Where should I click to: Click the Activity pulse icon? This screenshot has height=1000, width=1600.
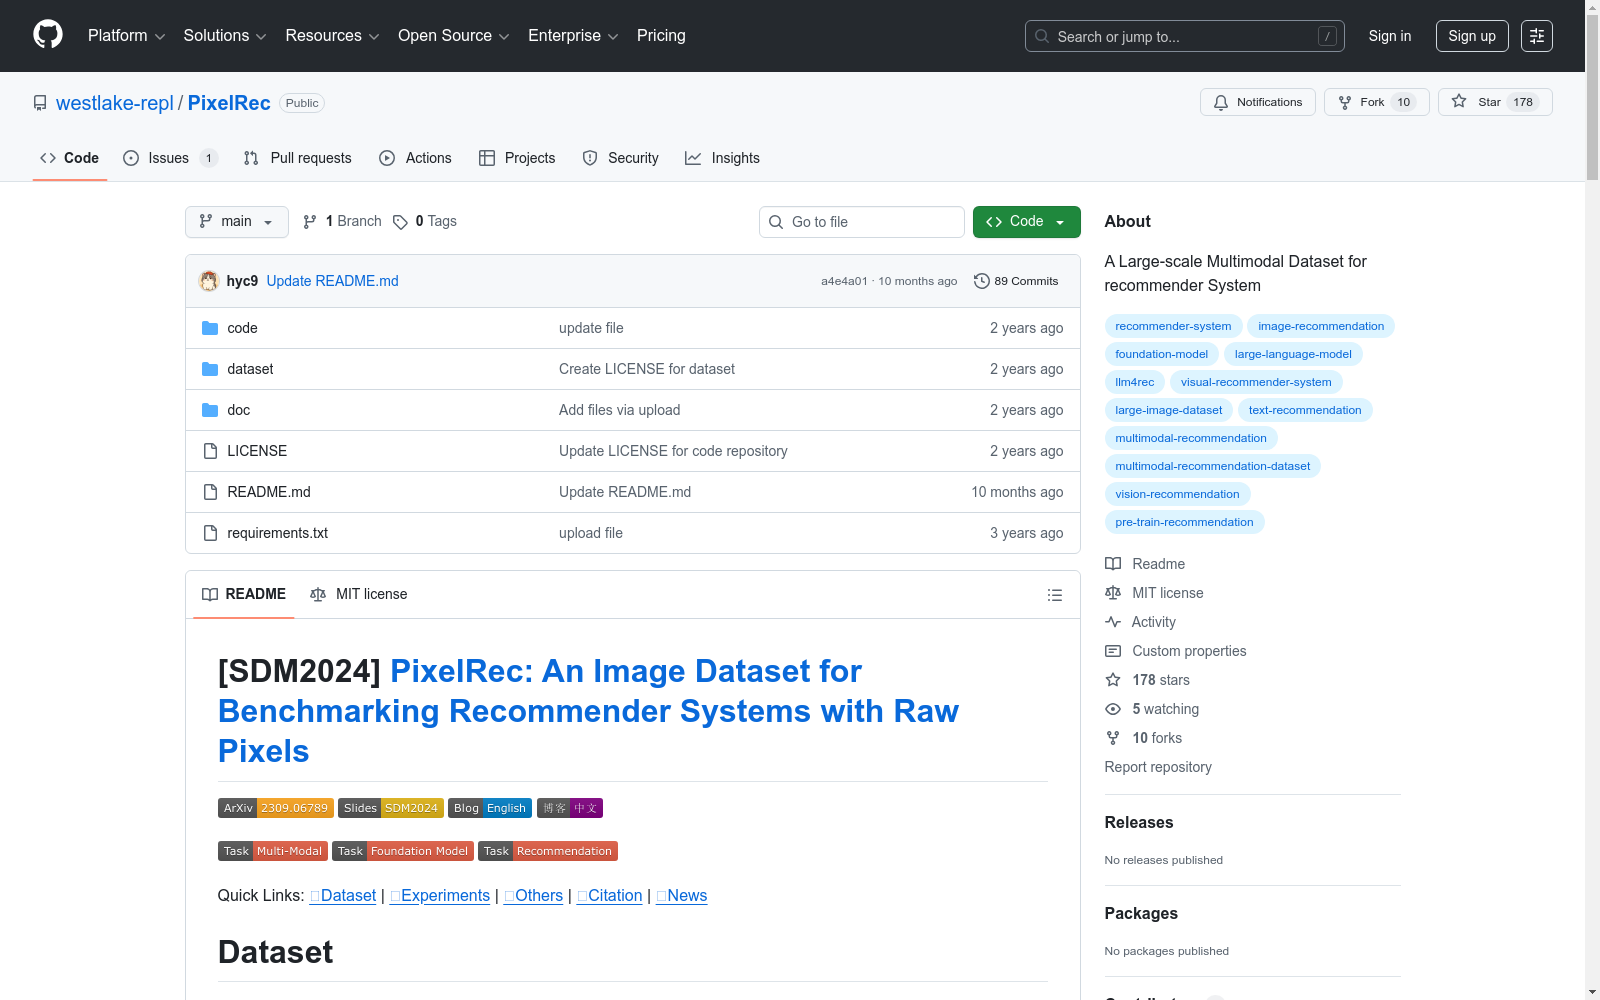(1113, 622)
